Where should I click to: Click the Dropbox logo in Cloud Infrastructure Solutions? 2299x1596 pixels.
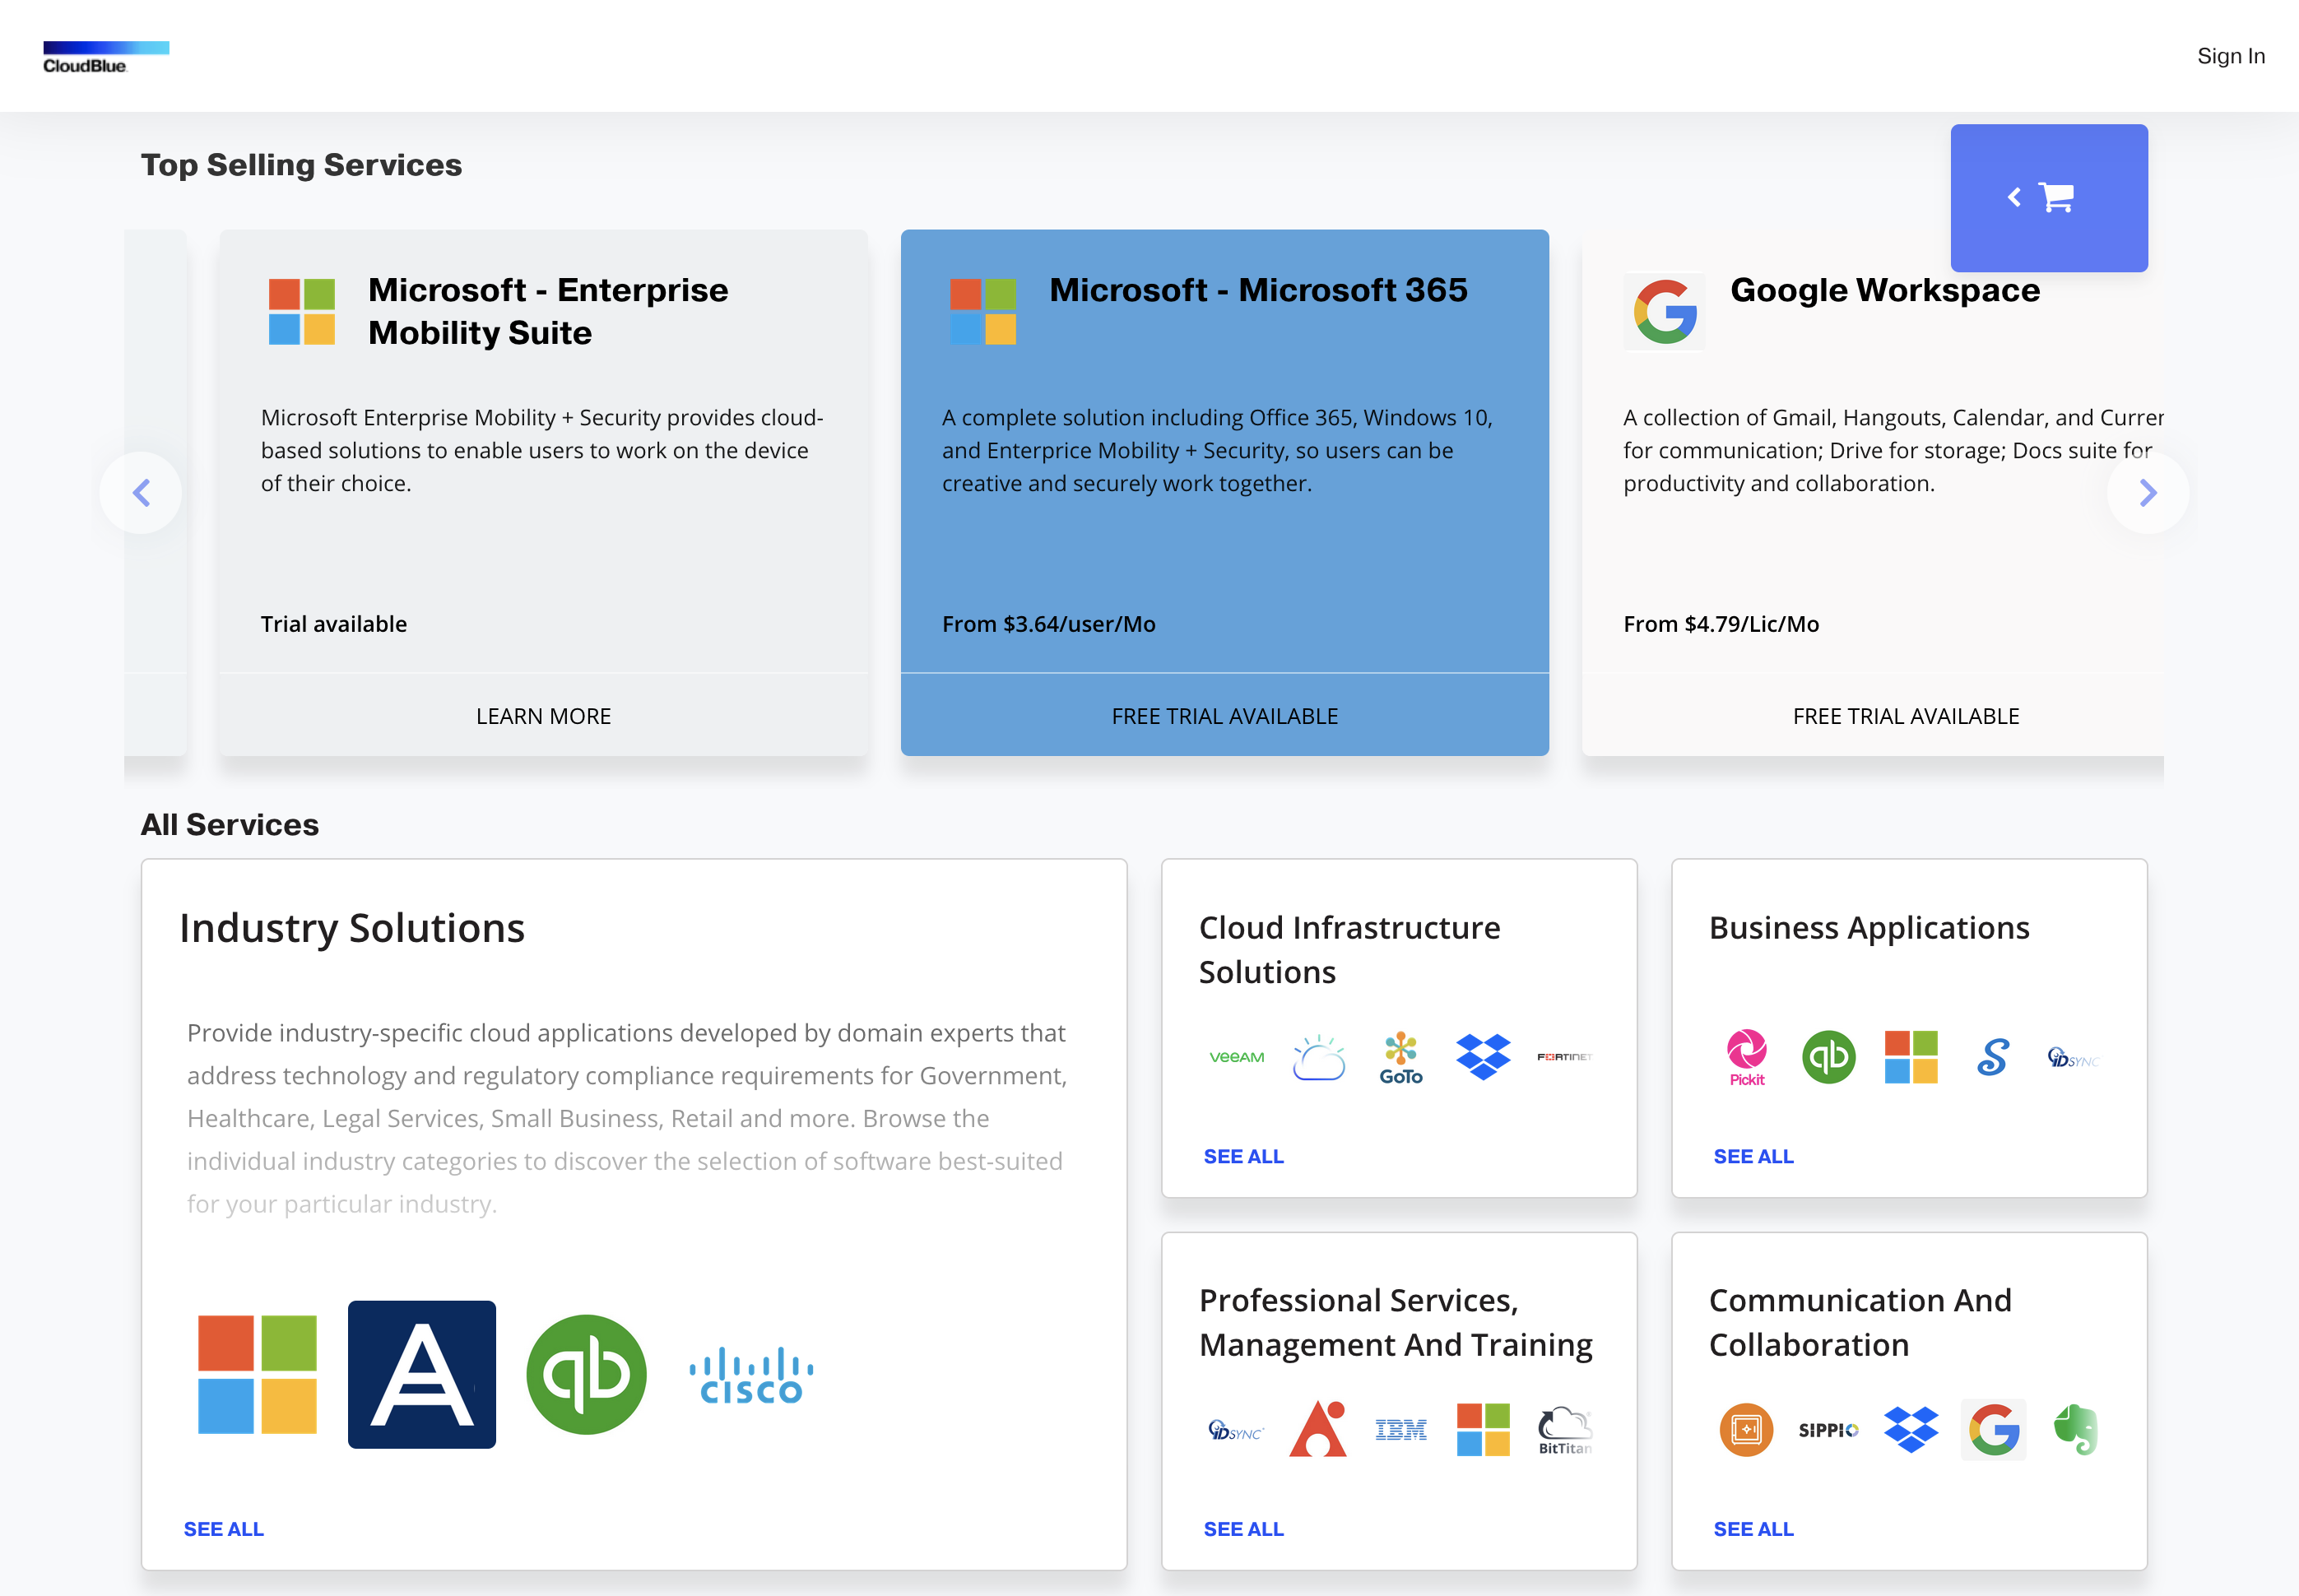(x=1482, y=1057)
